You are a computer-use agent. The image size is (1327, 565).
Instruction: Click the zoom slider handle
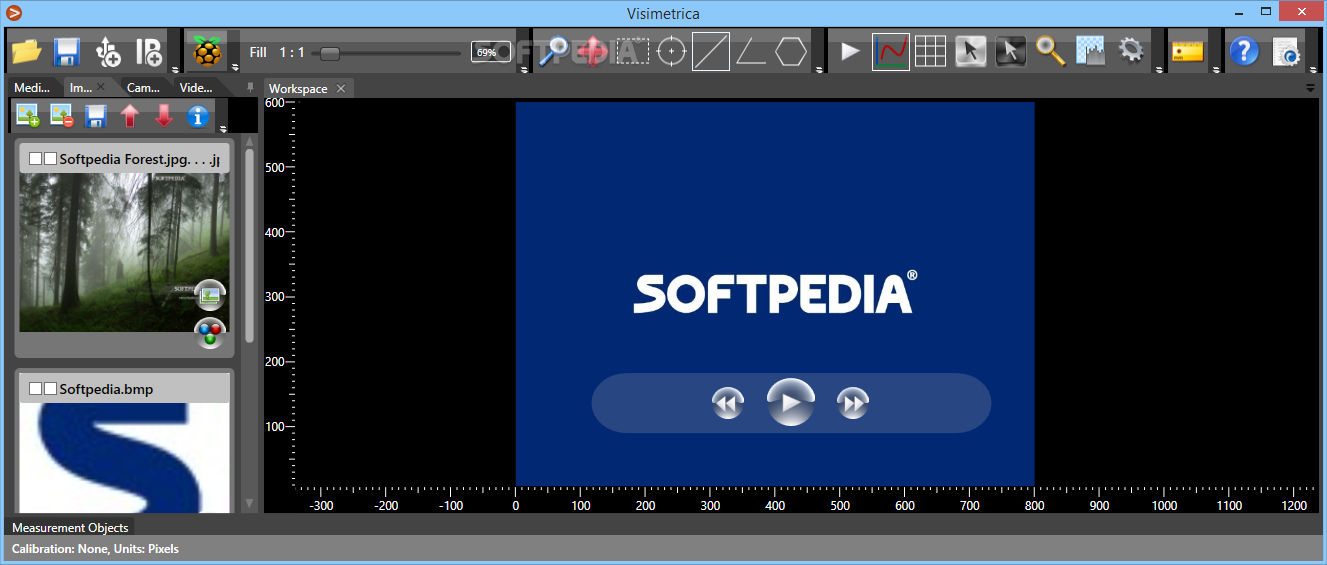point(329,52)
